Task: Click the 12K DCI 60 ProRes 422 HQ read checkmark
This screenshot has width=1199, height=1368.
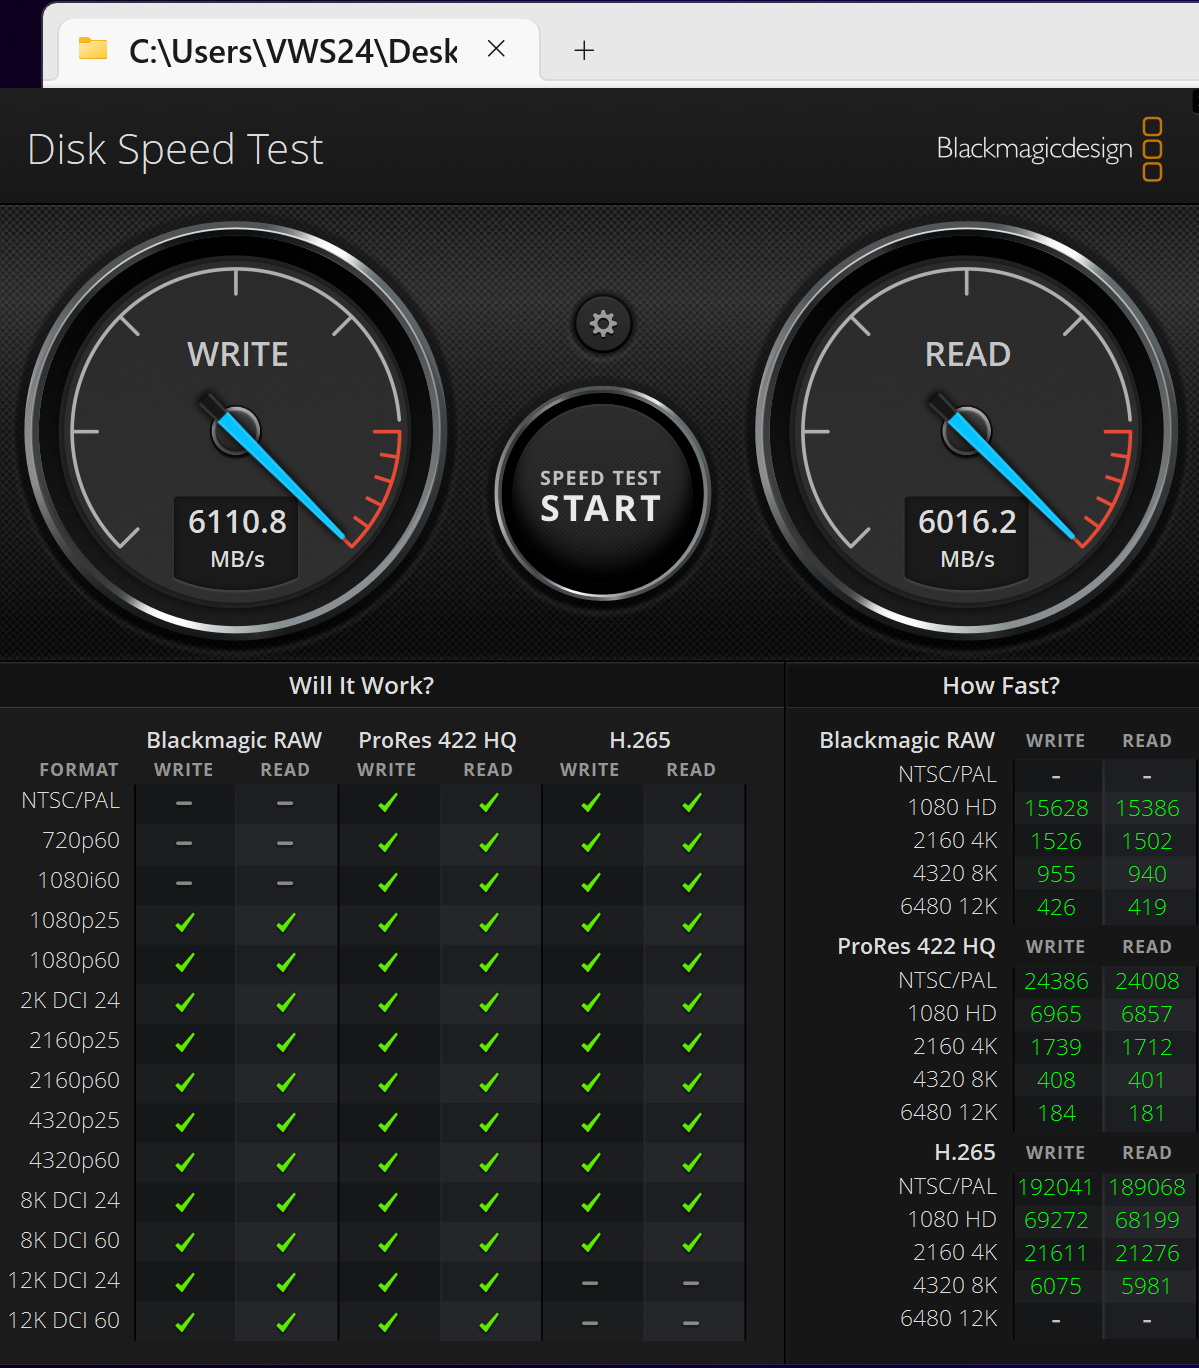Action: coord(489,1323)
